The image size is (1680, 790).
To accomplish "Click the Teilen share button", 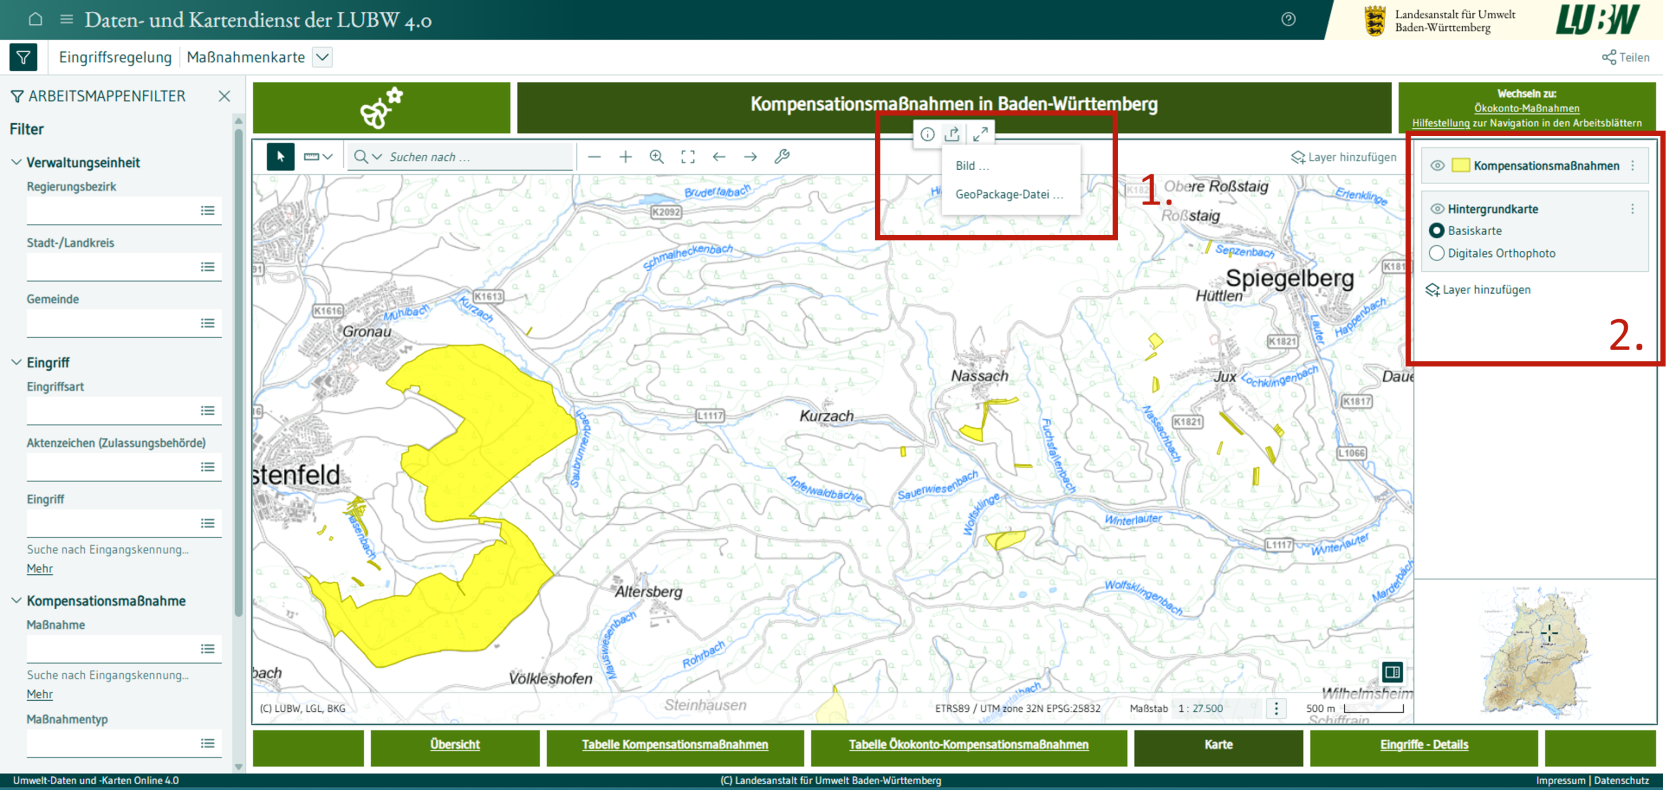I will (1626, 57).
